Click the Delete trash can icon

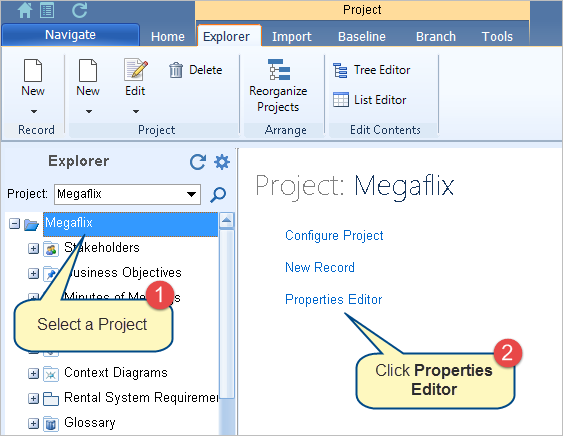coord(176,70)
